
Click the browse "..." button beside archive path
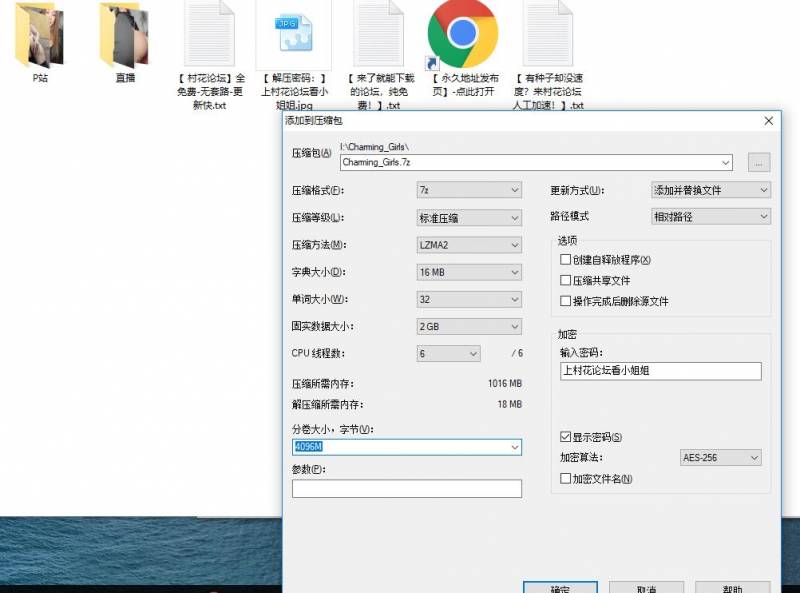(x=759, y=162)
